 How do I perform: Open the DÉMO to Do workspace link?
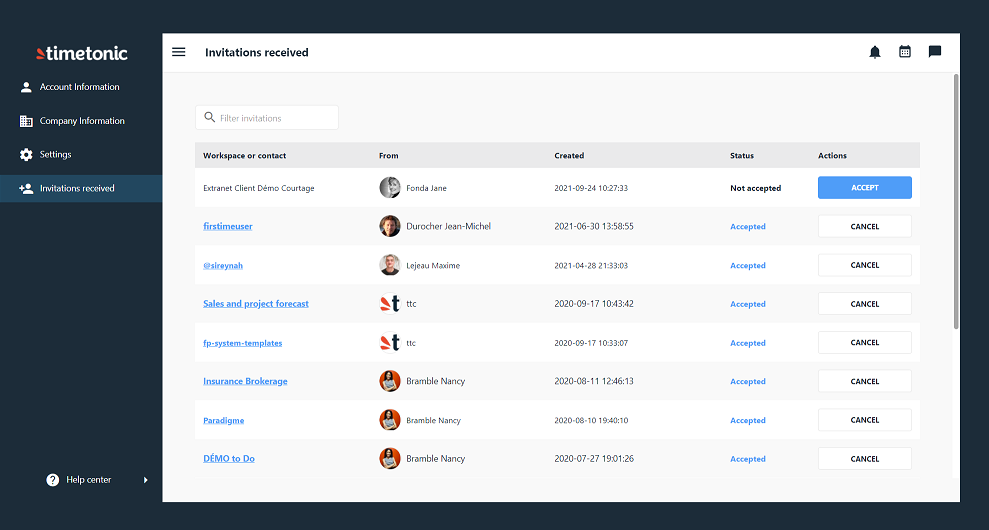228,459
